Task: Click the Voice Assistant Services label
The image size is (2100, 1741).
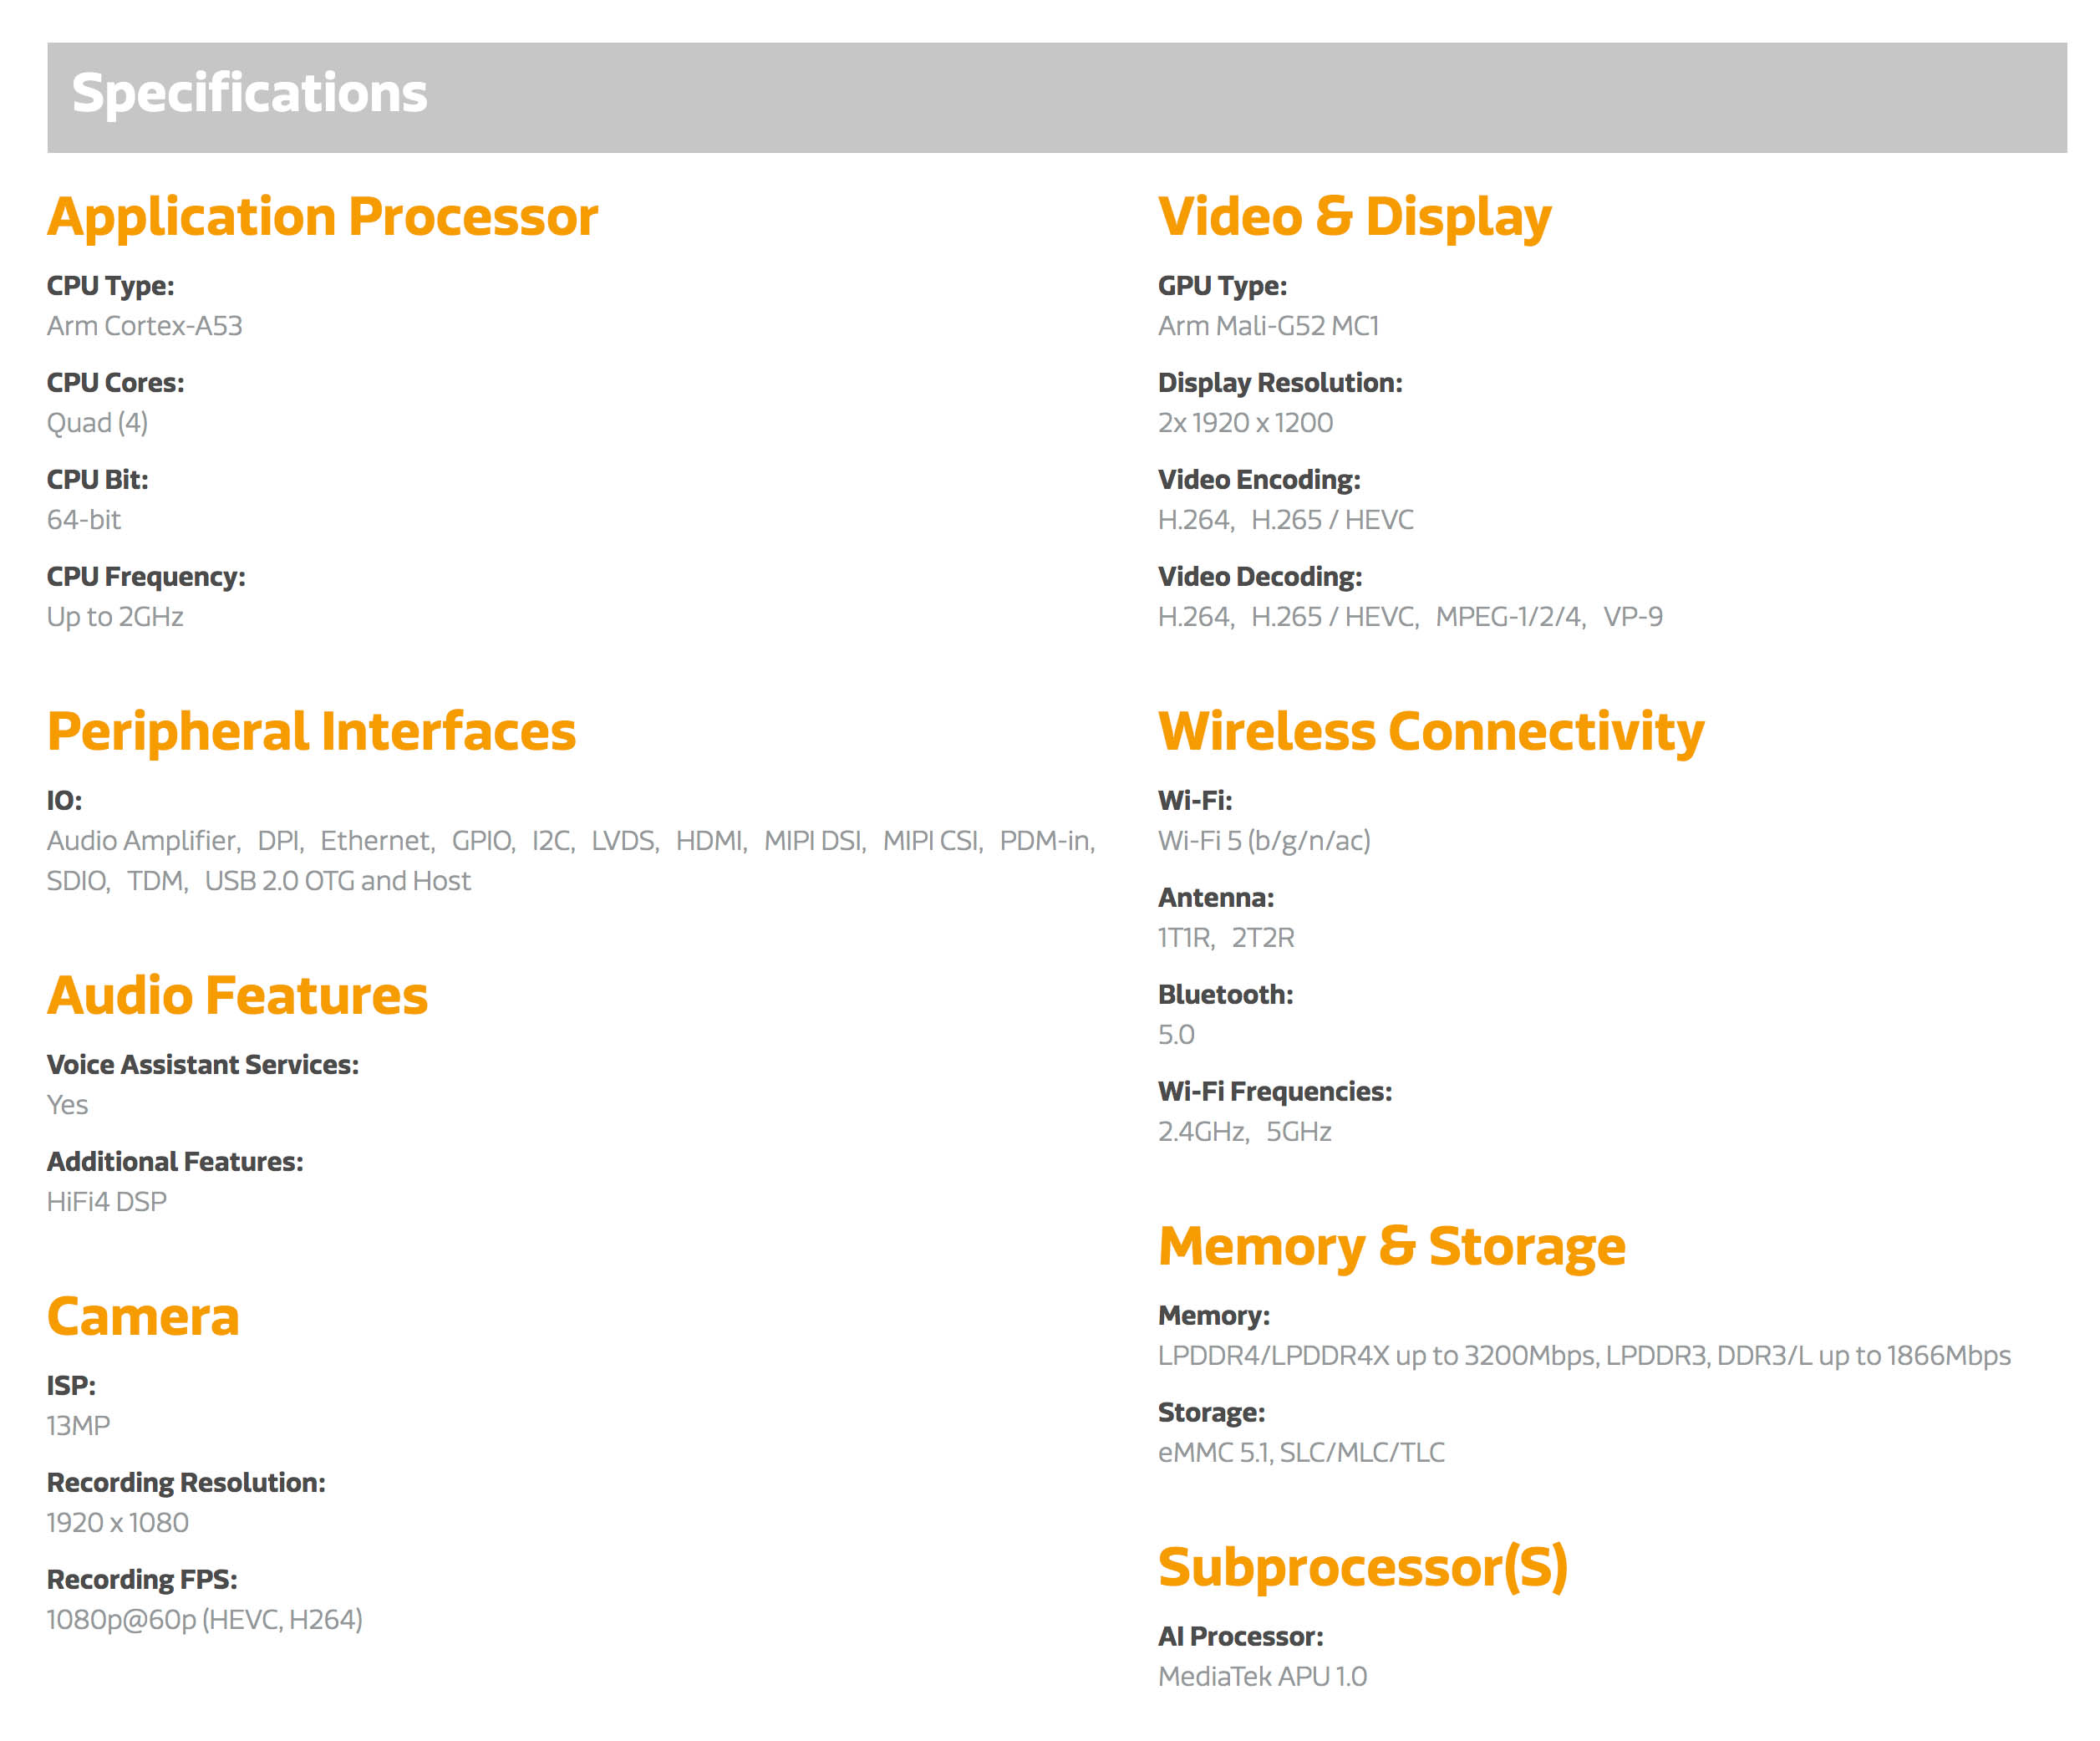Action: (203, 1065)
